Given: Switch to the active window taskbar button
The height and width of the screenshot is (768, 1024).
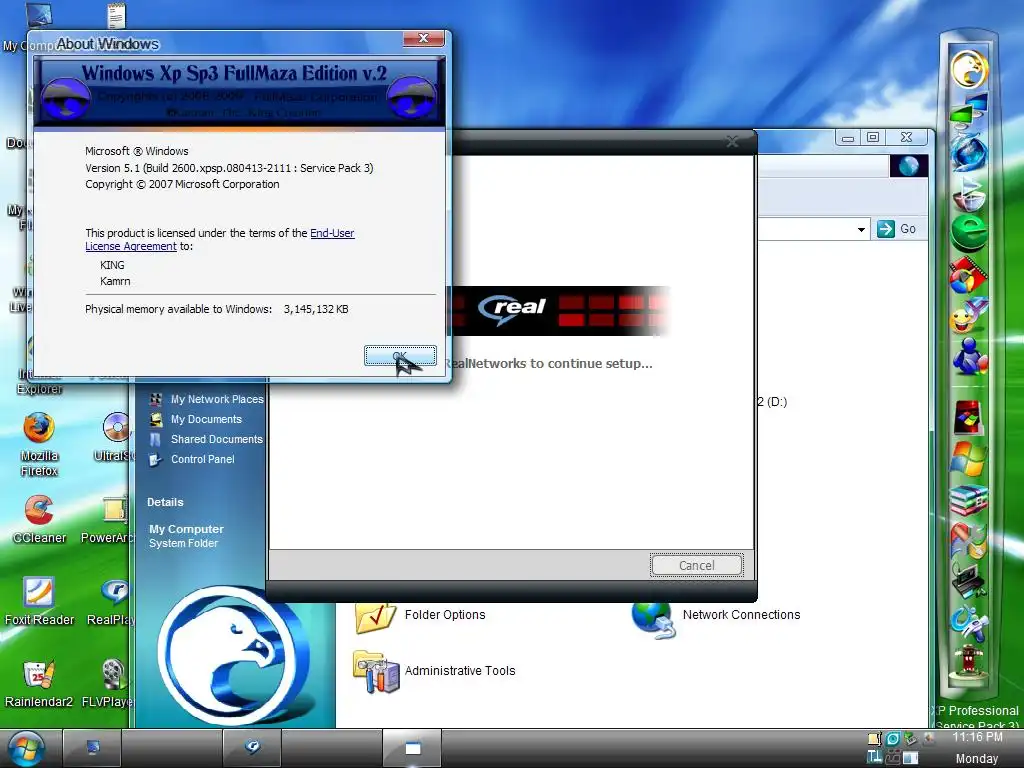Looking at the screenshot, I should pos(412,748).
